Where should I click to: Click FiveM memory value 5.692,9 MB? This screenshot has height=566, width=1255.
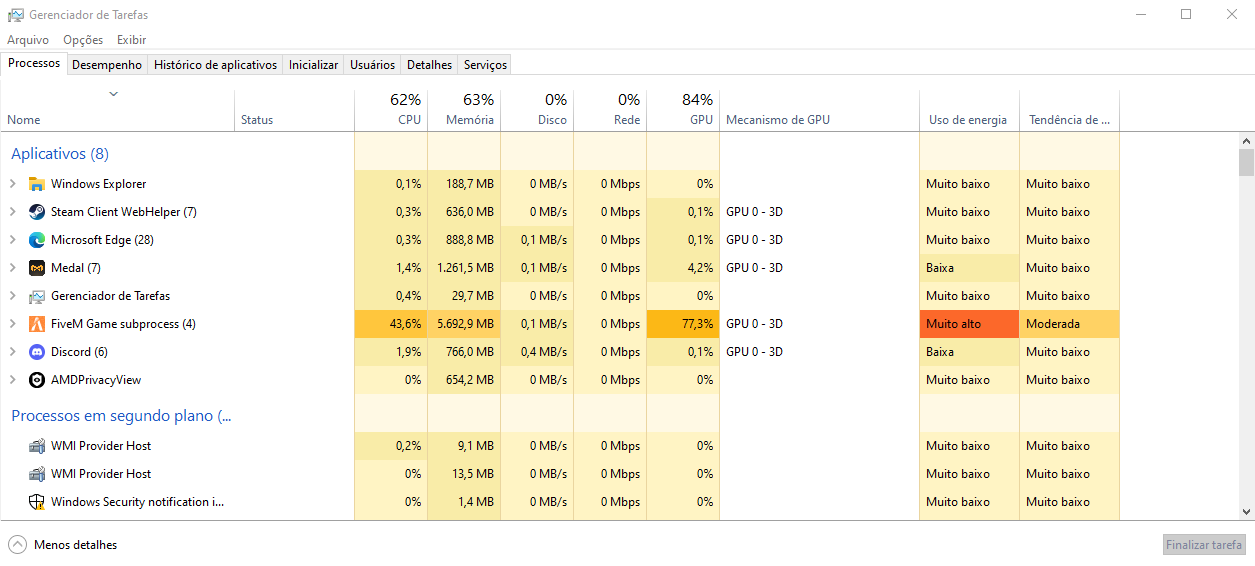click(x=464, y=324)
